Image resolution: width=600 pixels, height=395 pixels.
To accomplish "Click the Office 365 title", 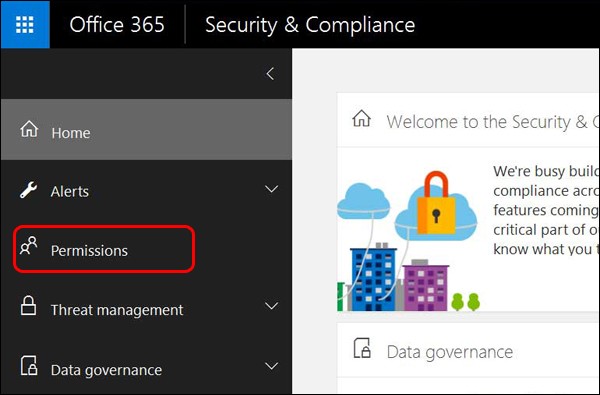I will coord(117,24).
